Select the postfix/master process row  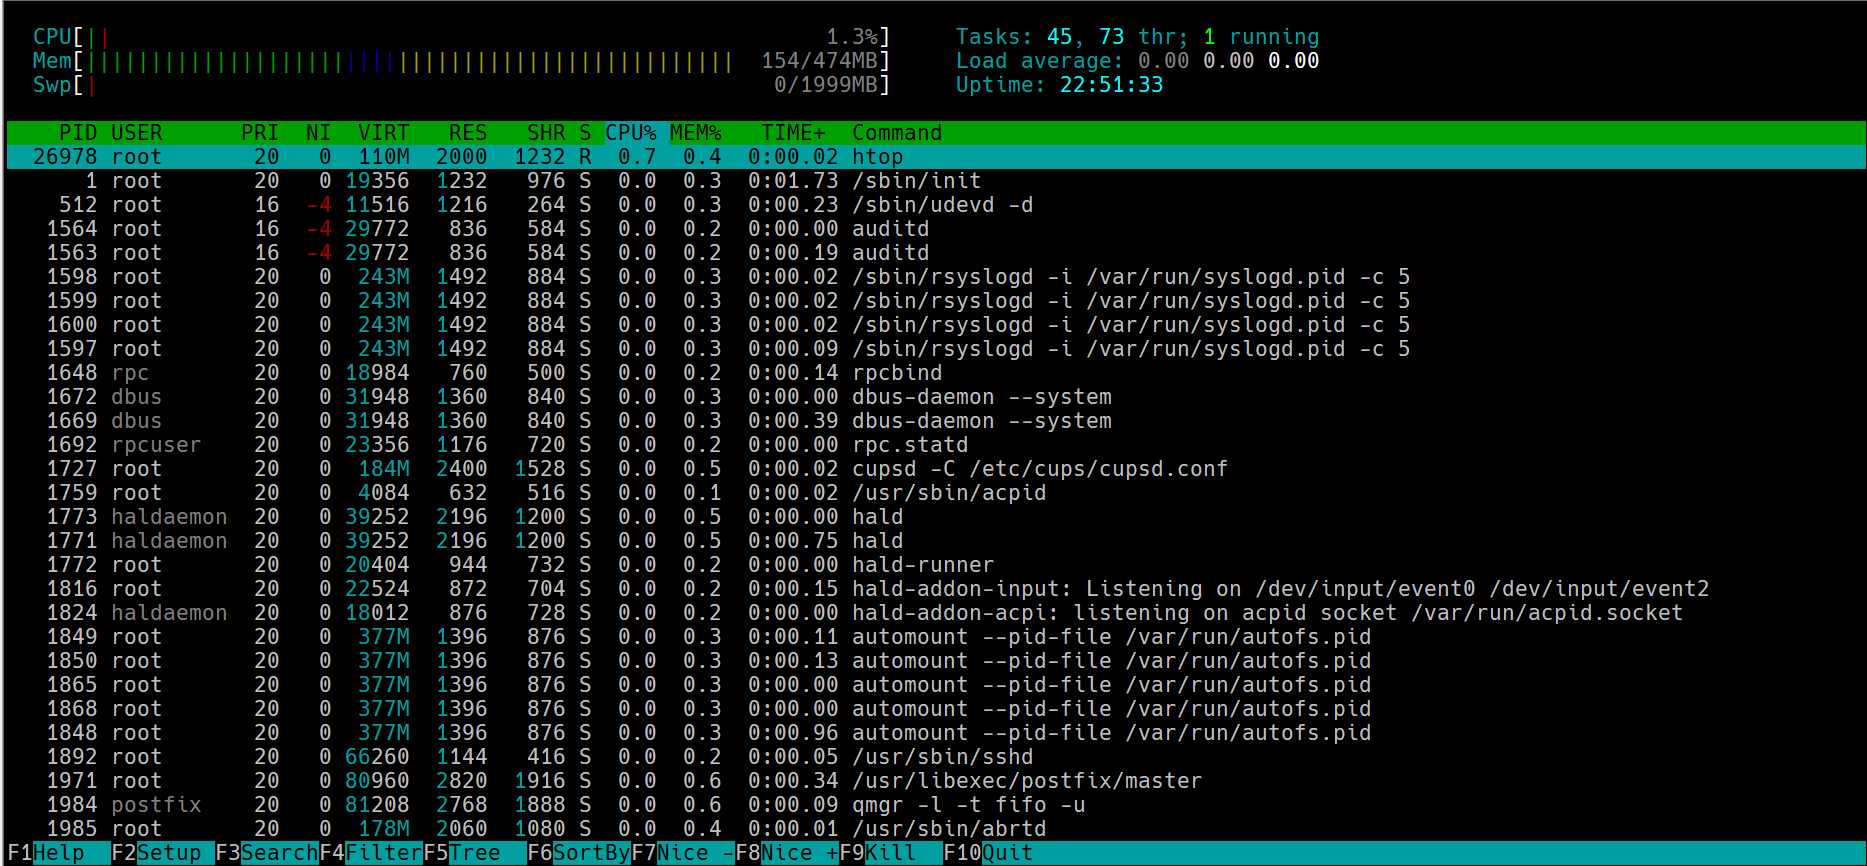tap(936, 781)
